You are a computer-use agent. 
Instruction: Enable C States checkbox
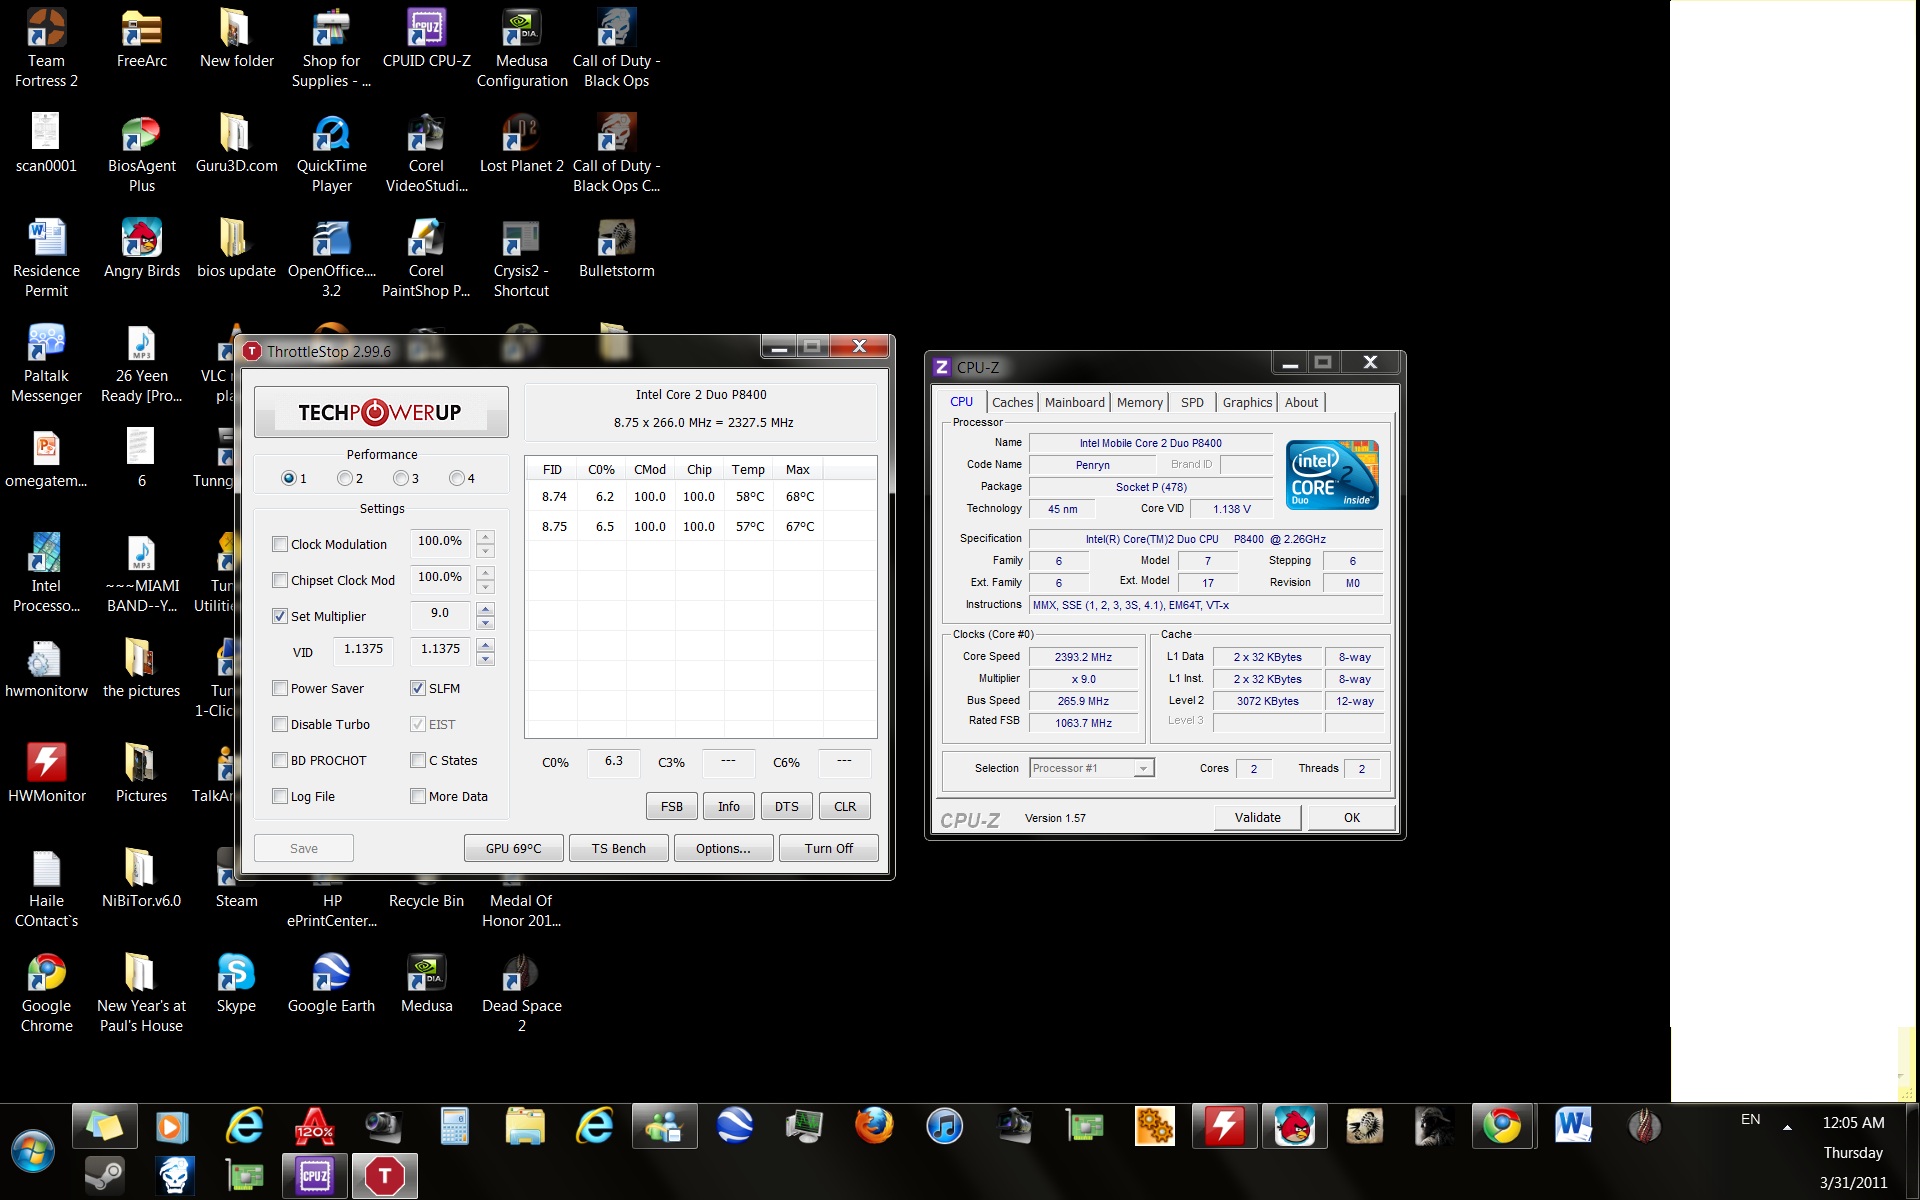418,760
